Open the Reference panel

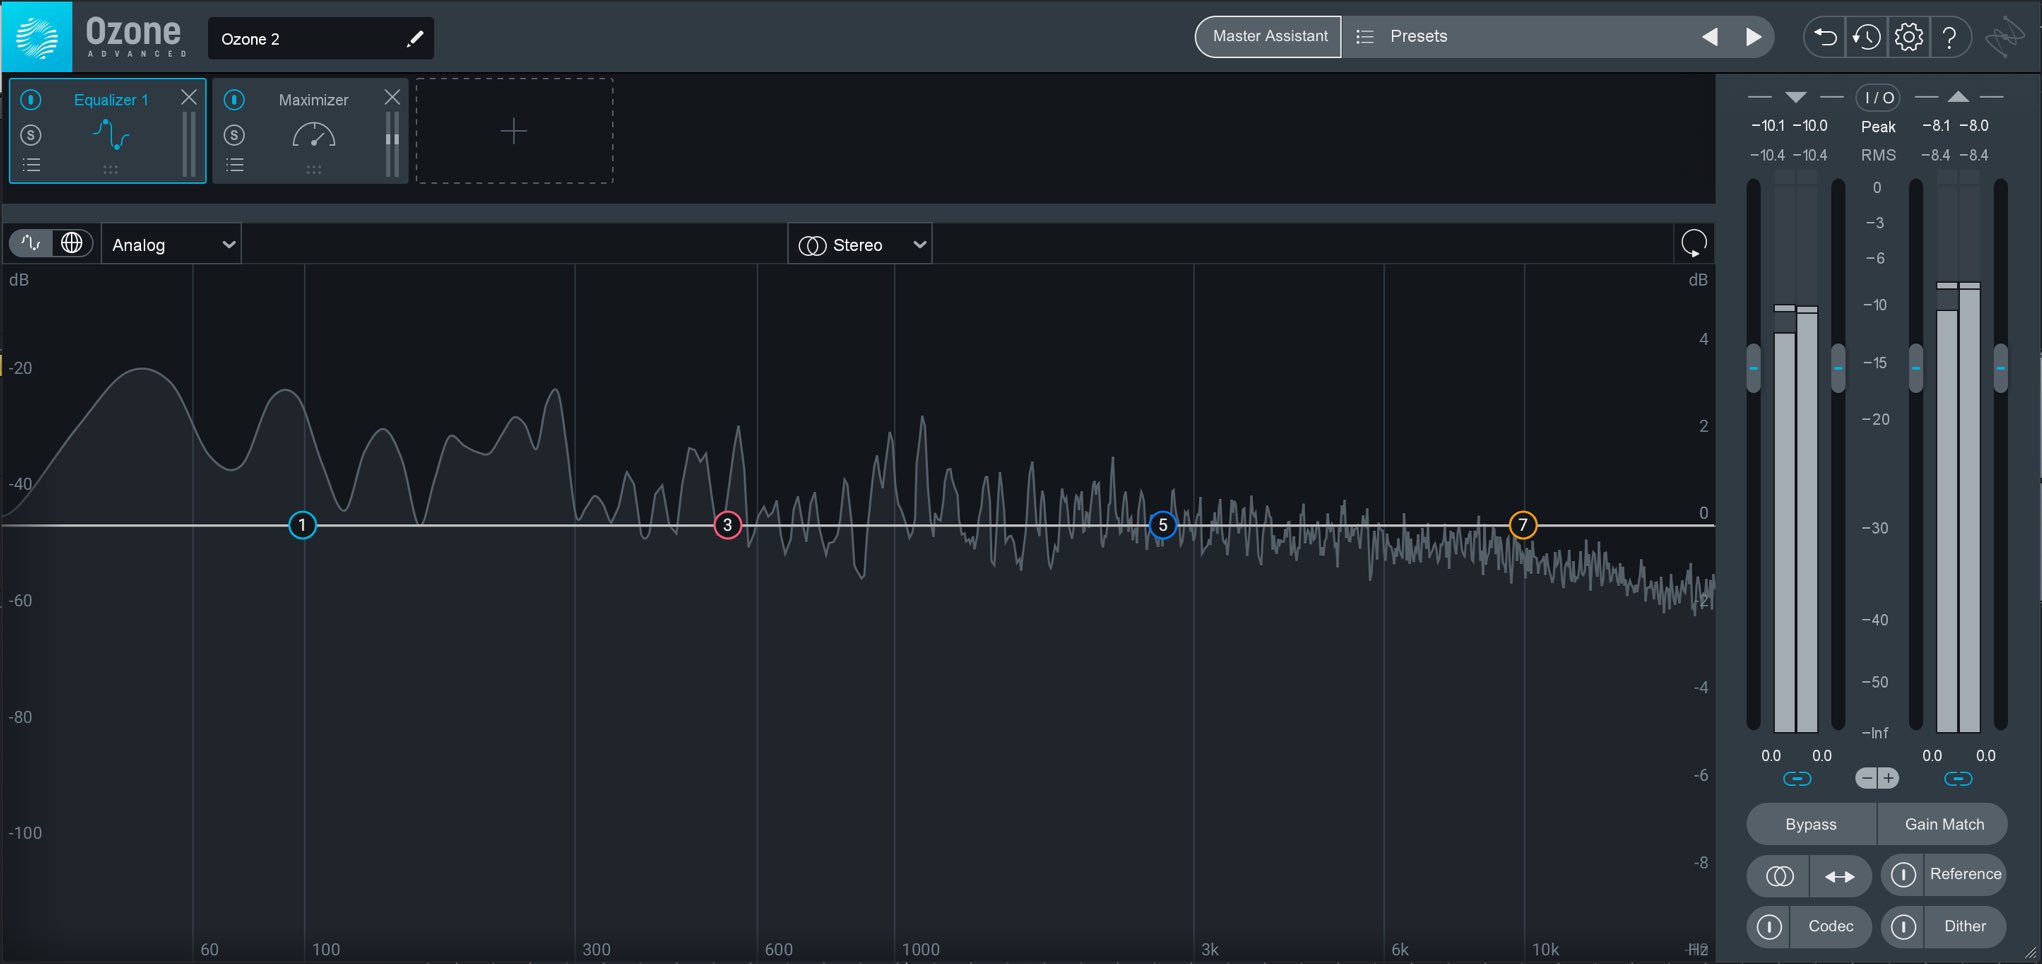coord(1965,874)
